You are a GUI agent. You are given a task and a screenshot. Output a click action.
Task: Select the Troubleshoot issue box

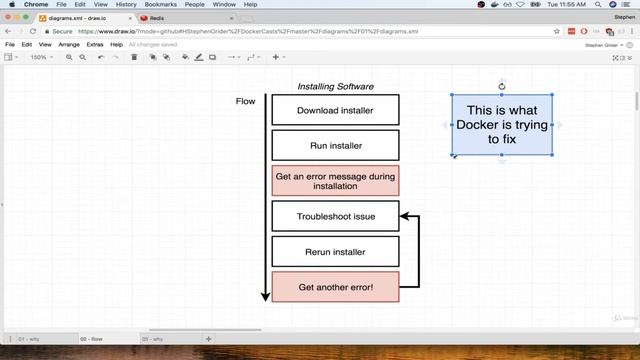(x=336, y=216)
